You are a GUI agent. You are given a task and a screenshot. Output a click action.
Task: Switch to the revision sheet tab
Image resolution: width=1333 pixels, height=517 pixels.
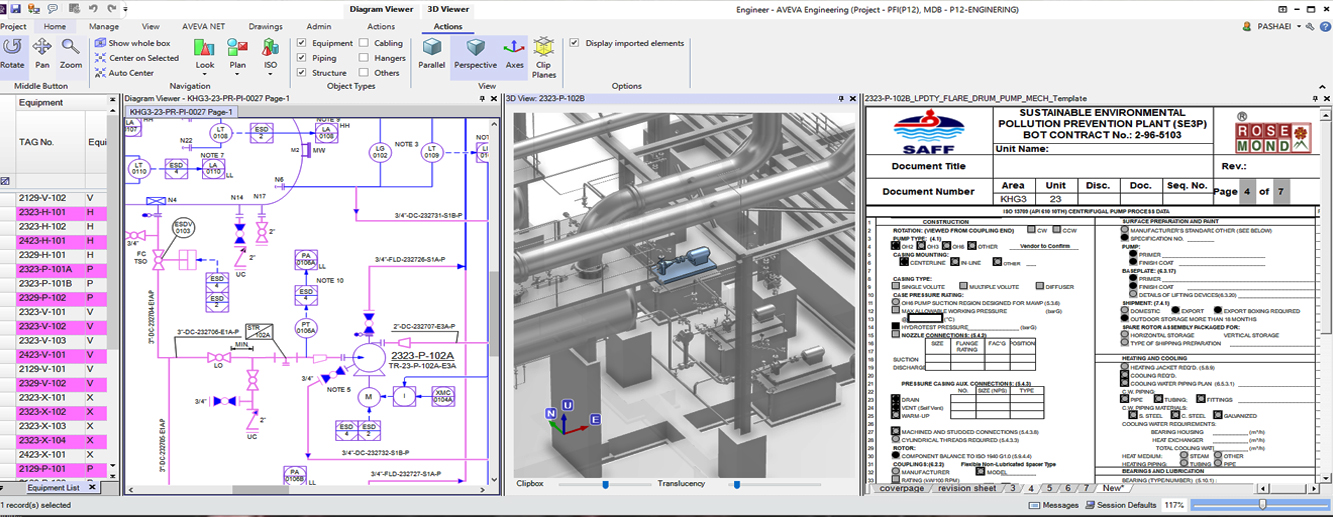click(965, 488)
